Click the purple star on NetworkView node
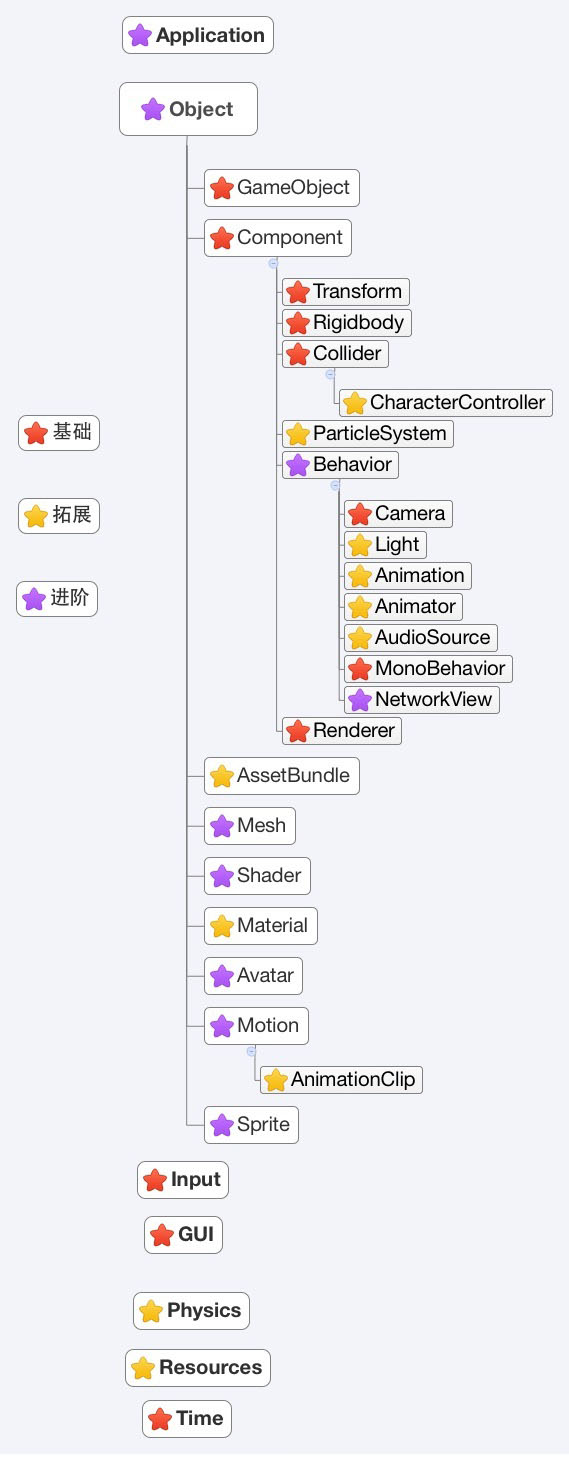569x1458 pixels. 360,700
